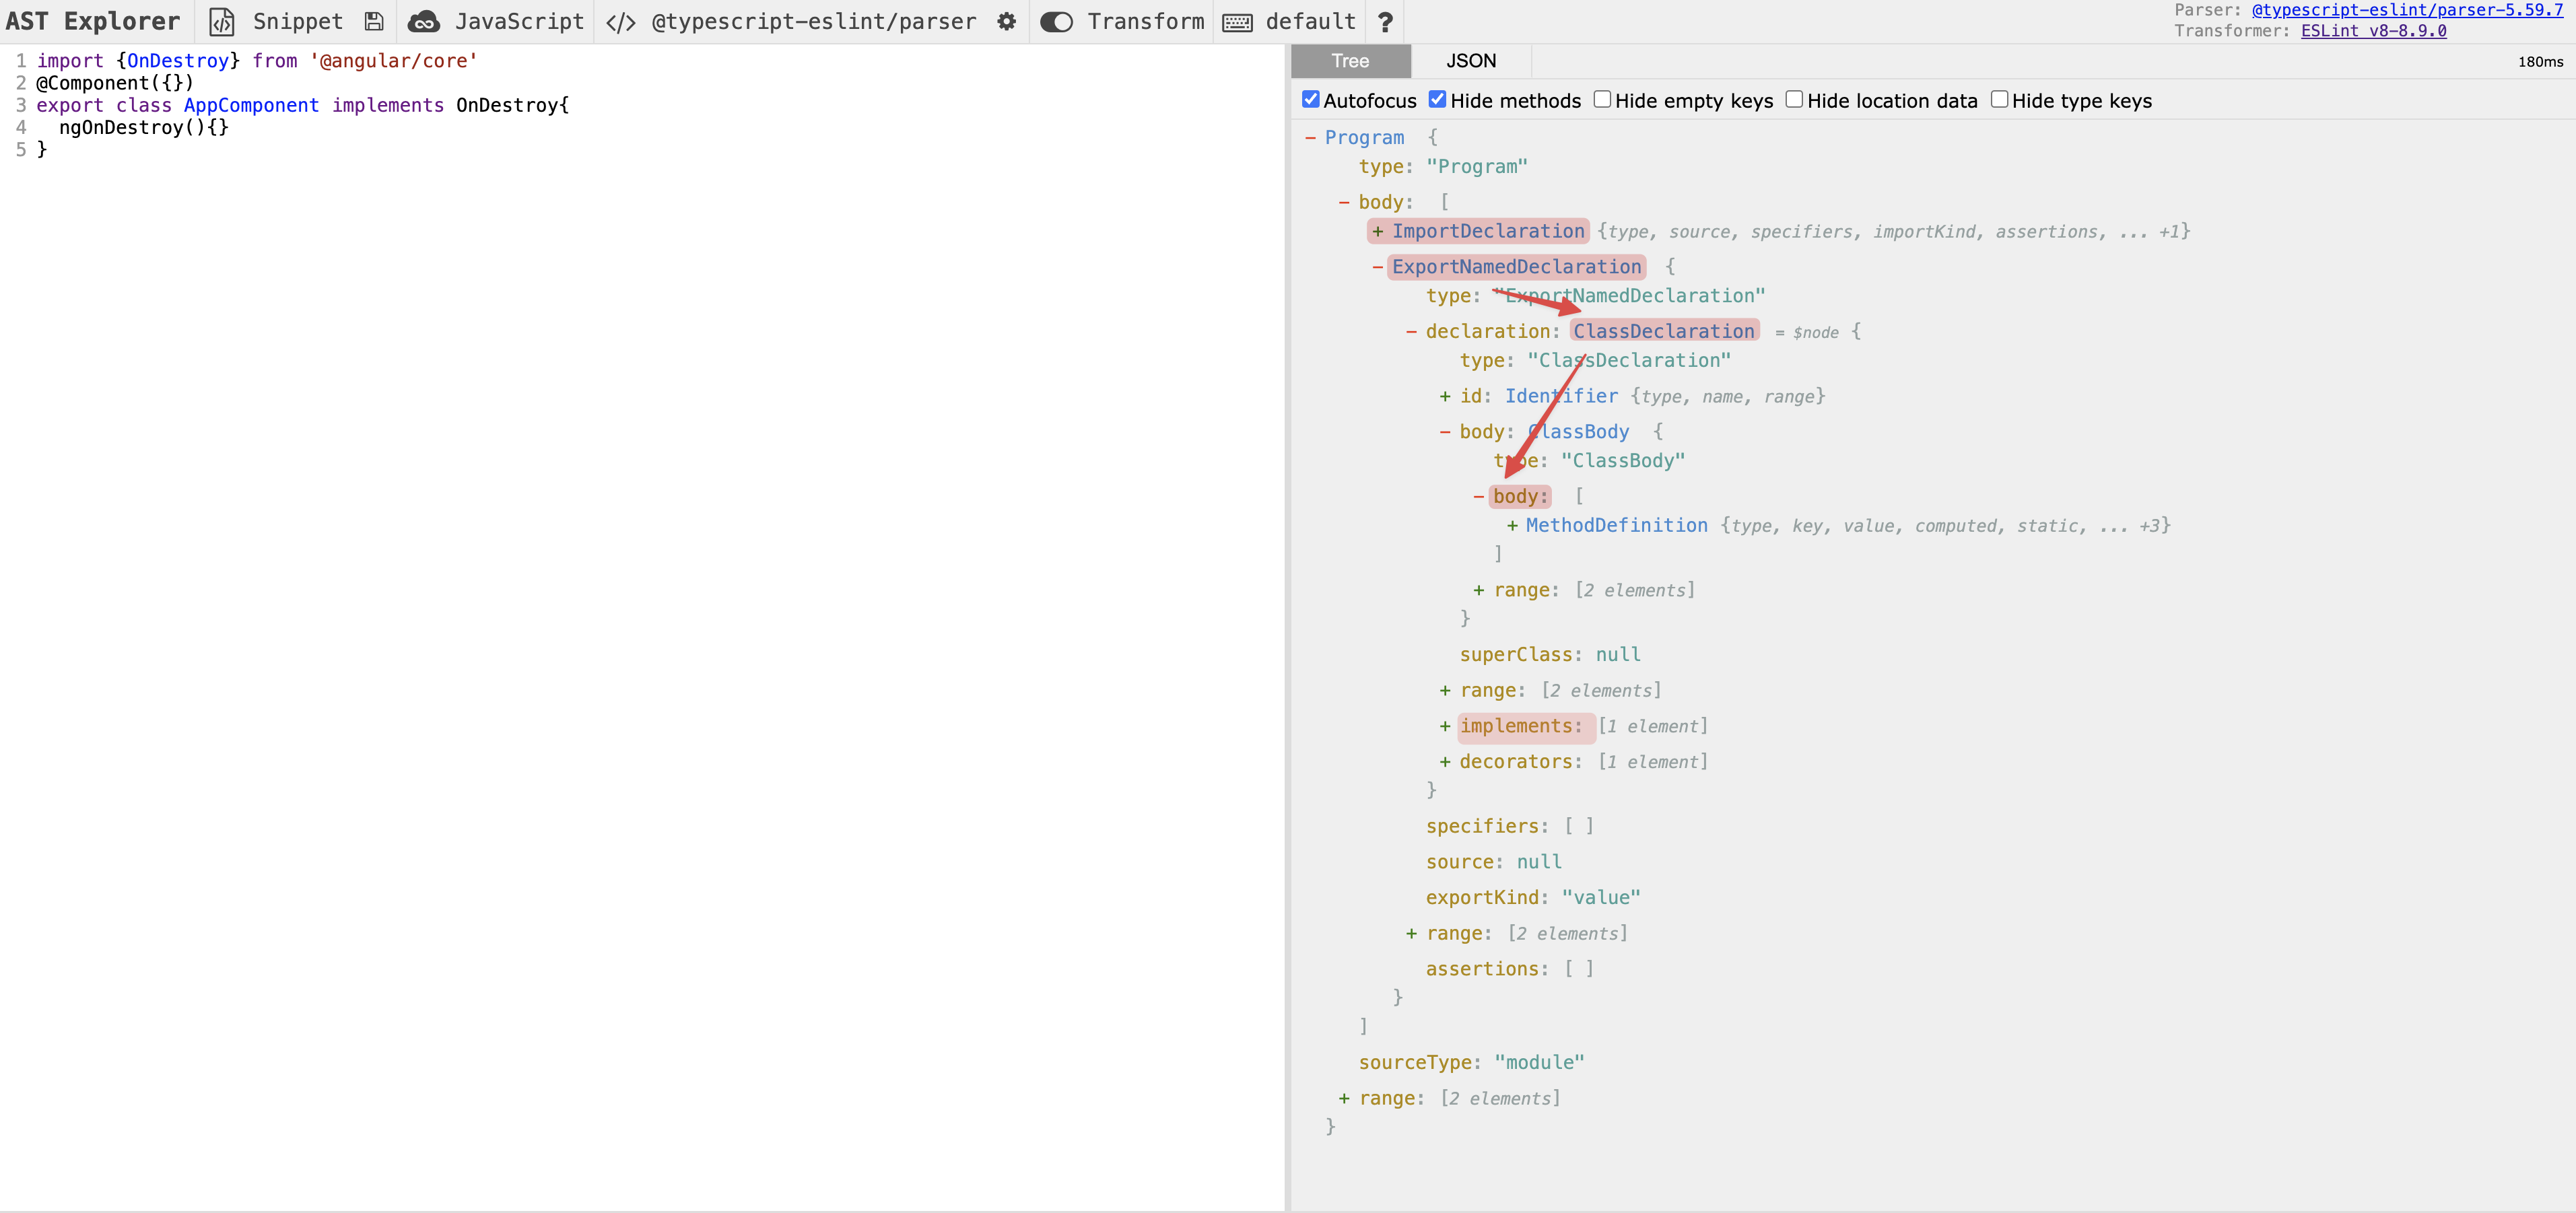Image resolution: width=2576 pixels, height=1213 pixels.
Task: Click the 180ms parse time label
Action: point(2540,62)
